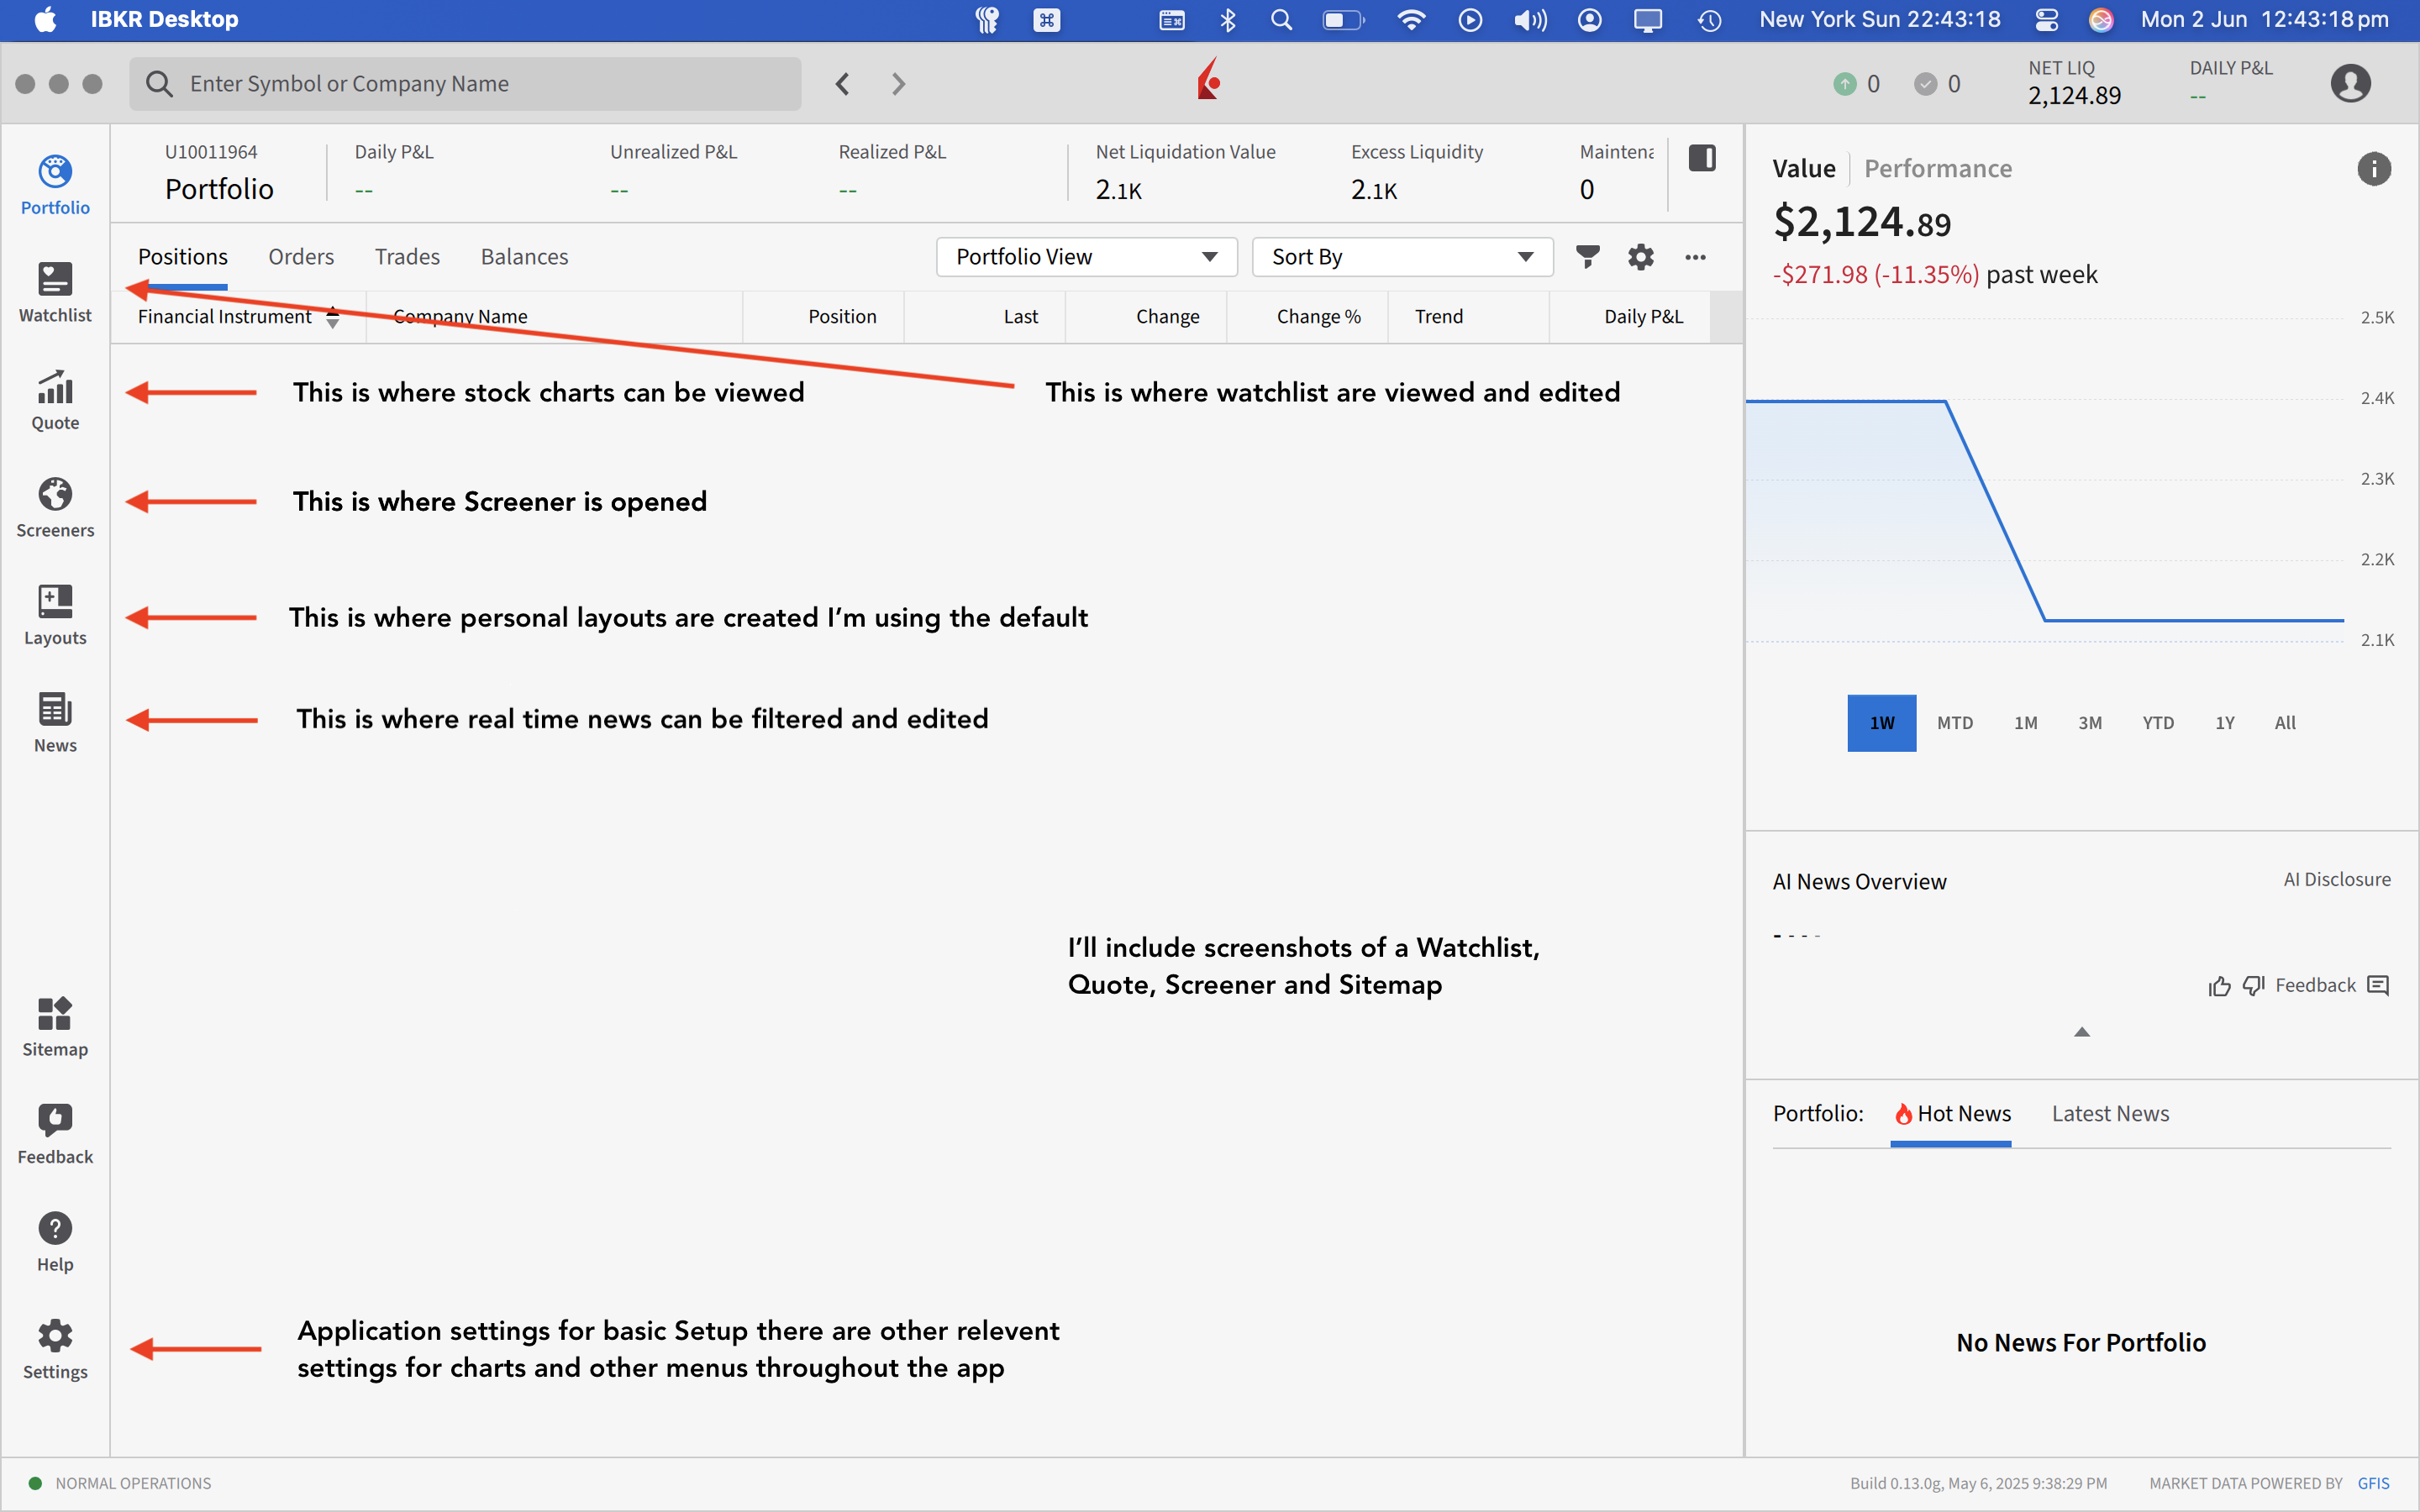The height and width of the screenshot is (1512, 2420).
Task: Switch to the Balances tab
Action: (524, 257)
